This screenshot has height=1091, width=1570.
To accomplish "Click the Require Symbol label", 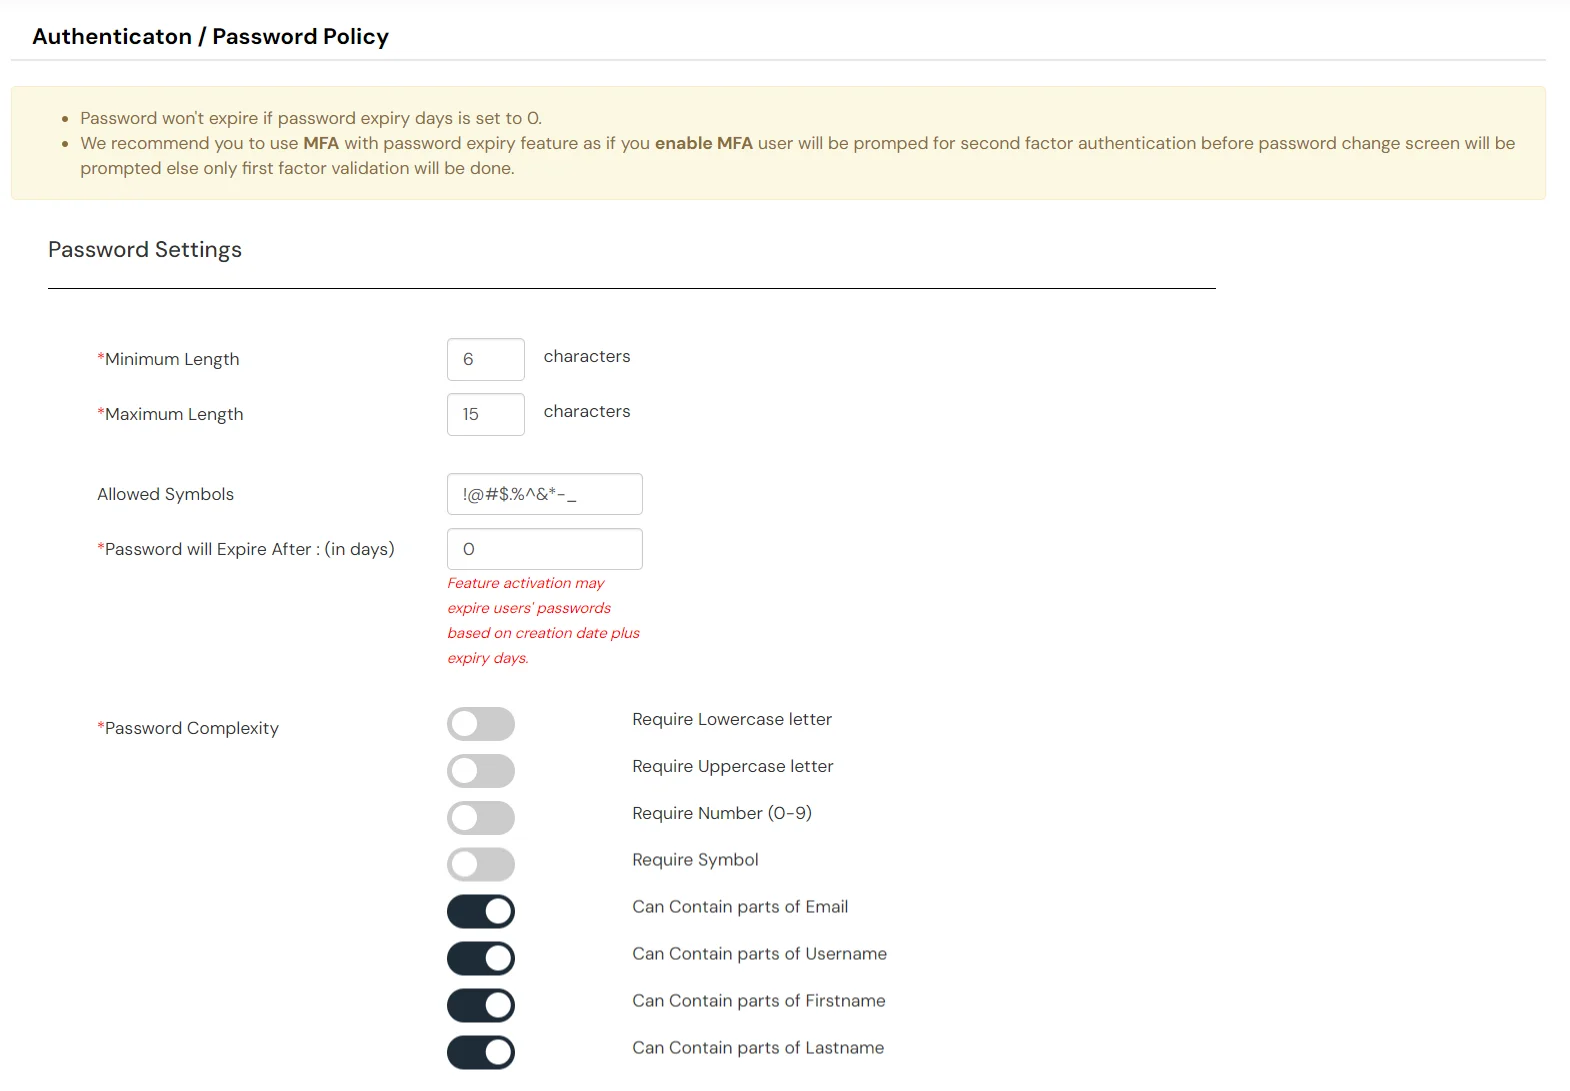I will pyautogui.click(x=695, y=860).
